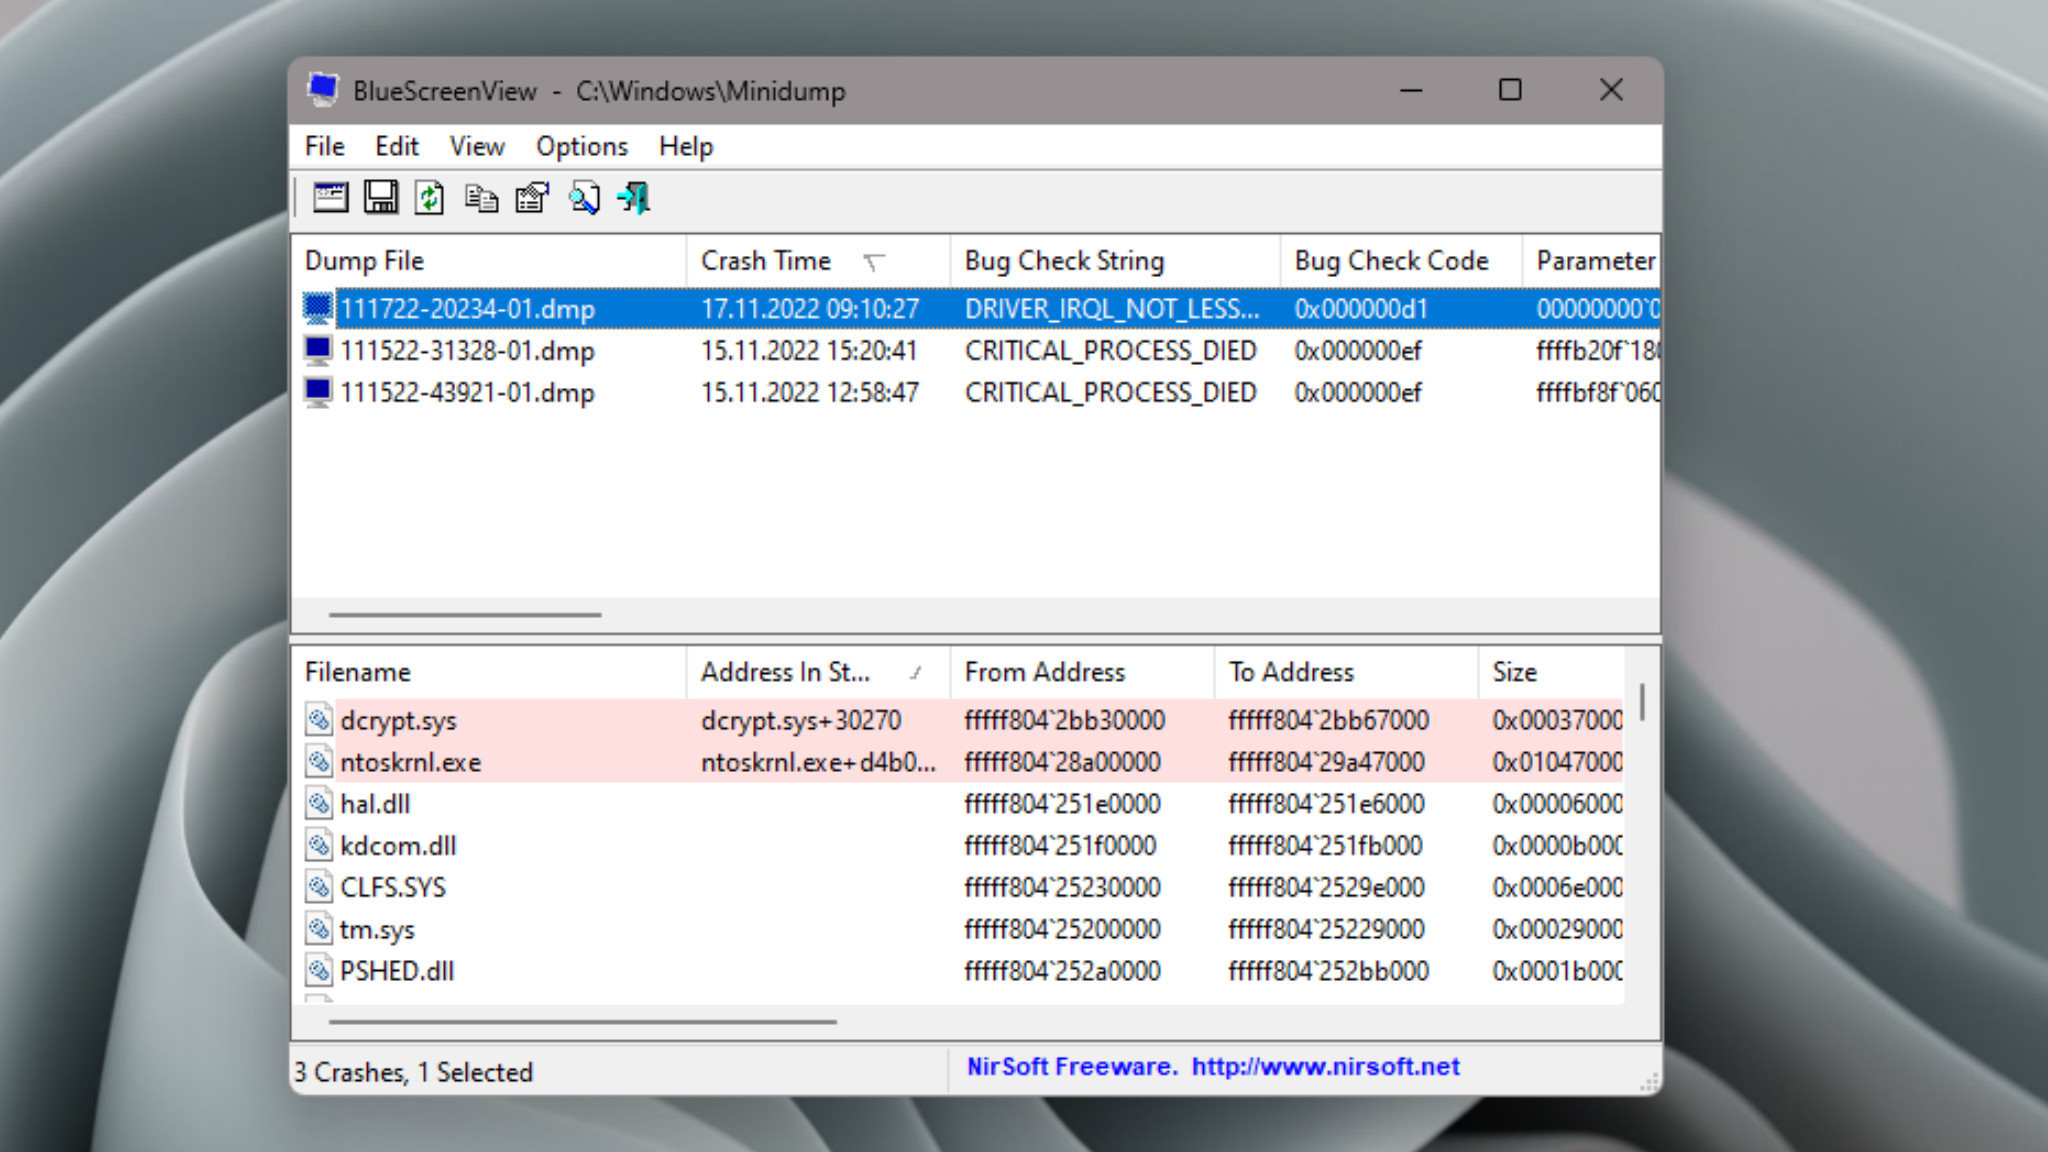Open Advanced Options toolbar icon
The image size is (2048, 1152).
click(x=330, y=197)
